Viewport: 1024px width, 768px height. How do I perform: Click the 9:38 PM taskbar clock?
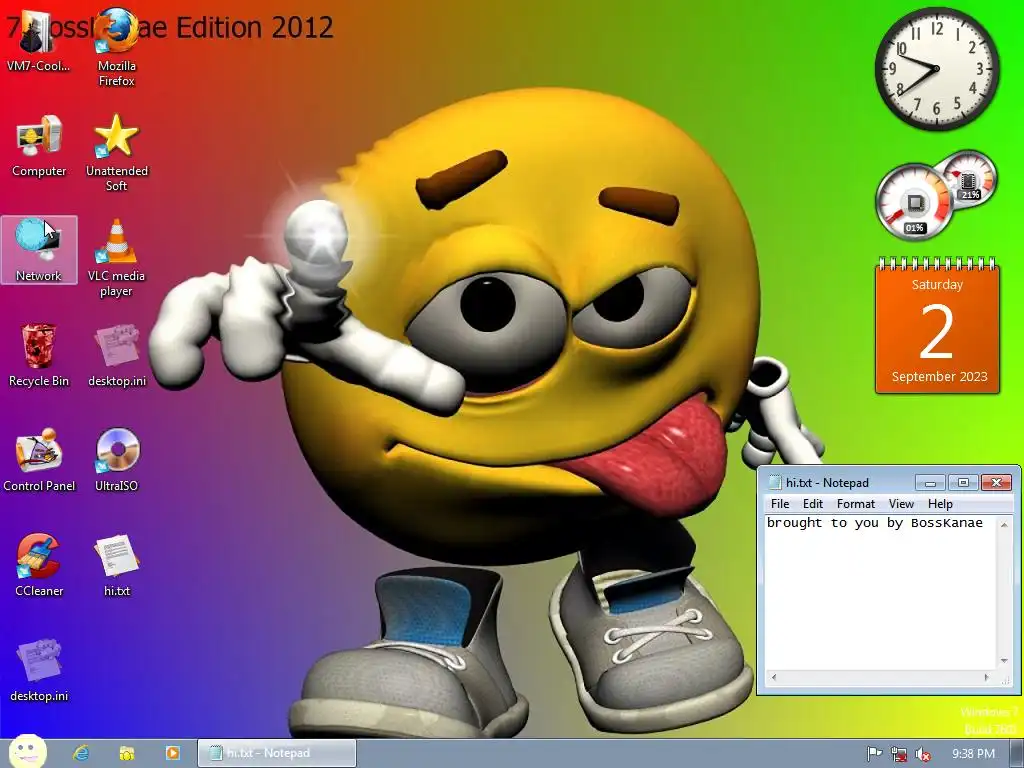[973, 754]
